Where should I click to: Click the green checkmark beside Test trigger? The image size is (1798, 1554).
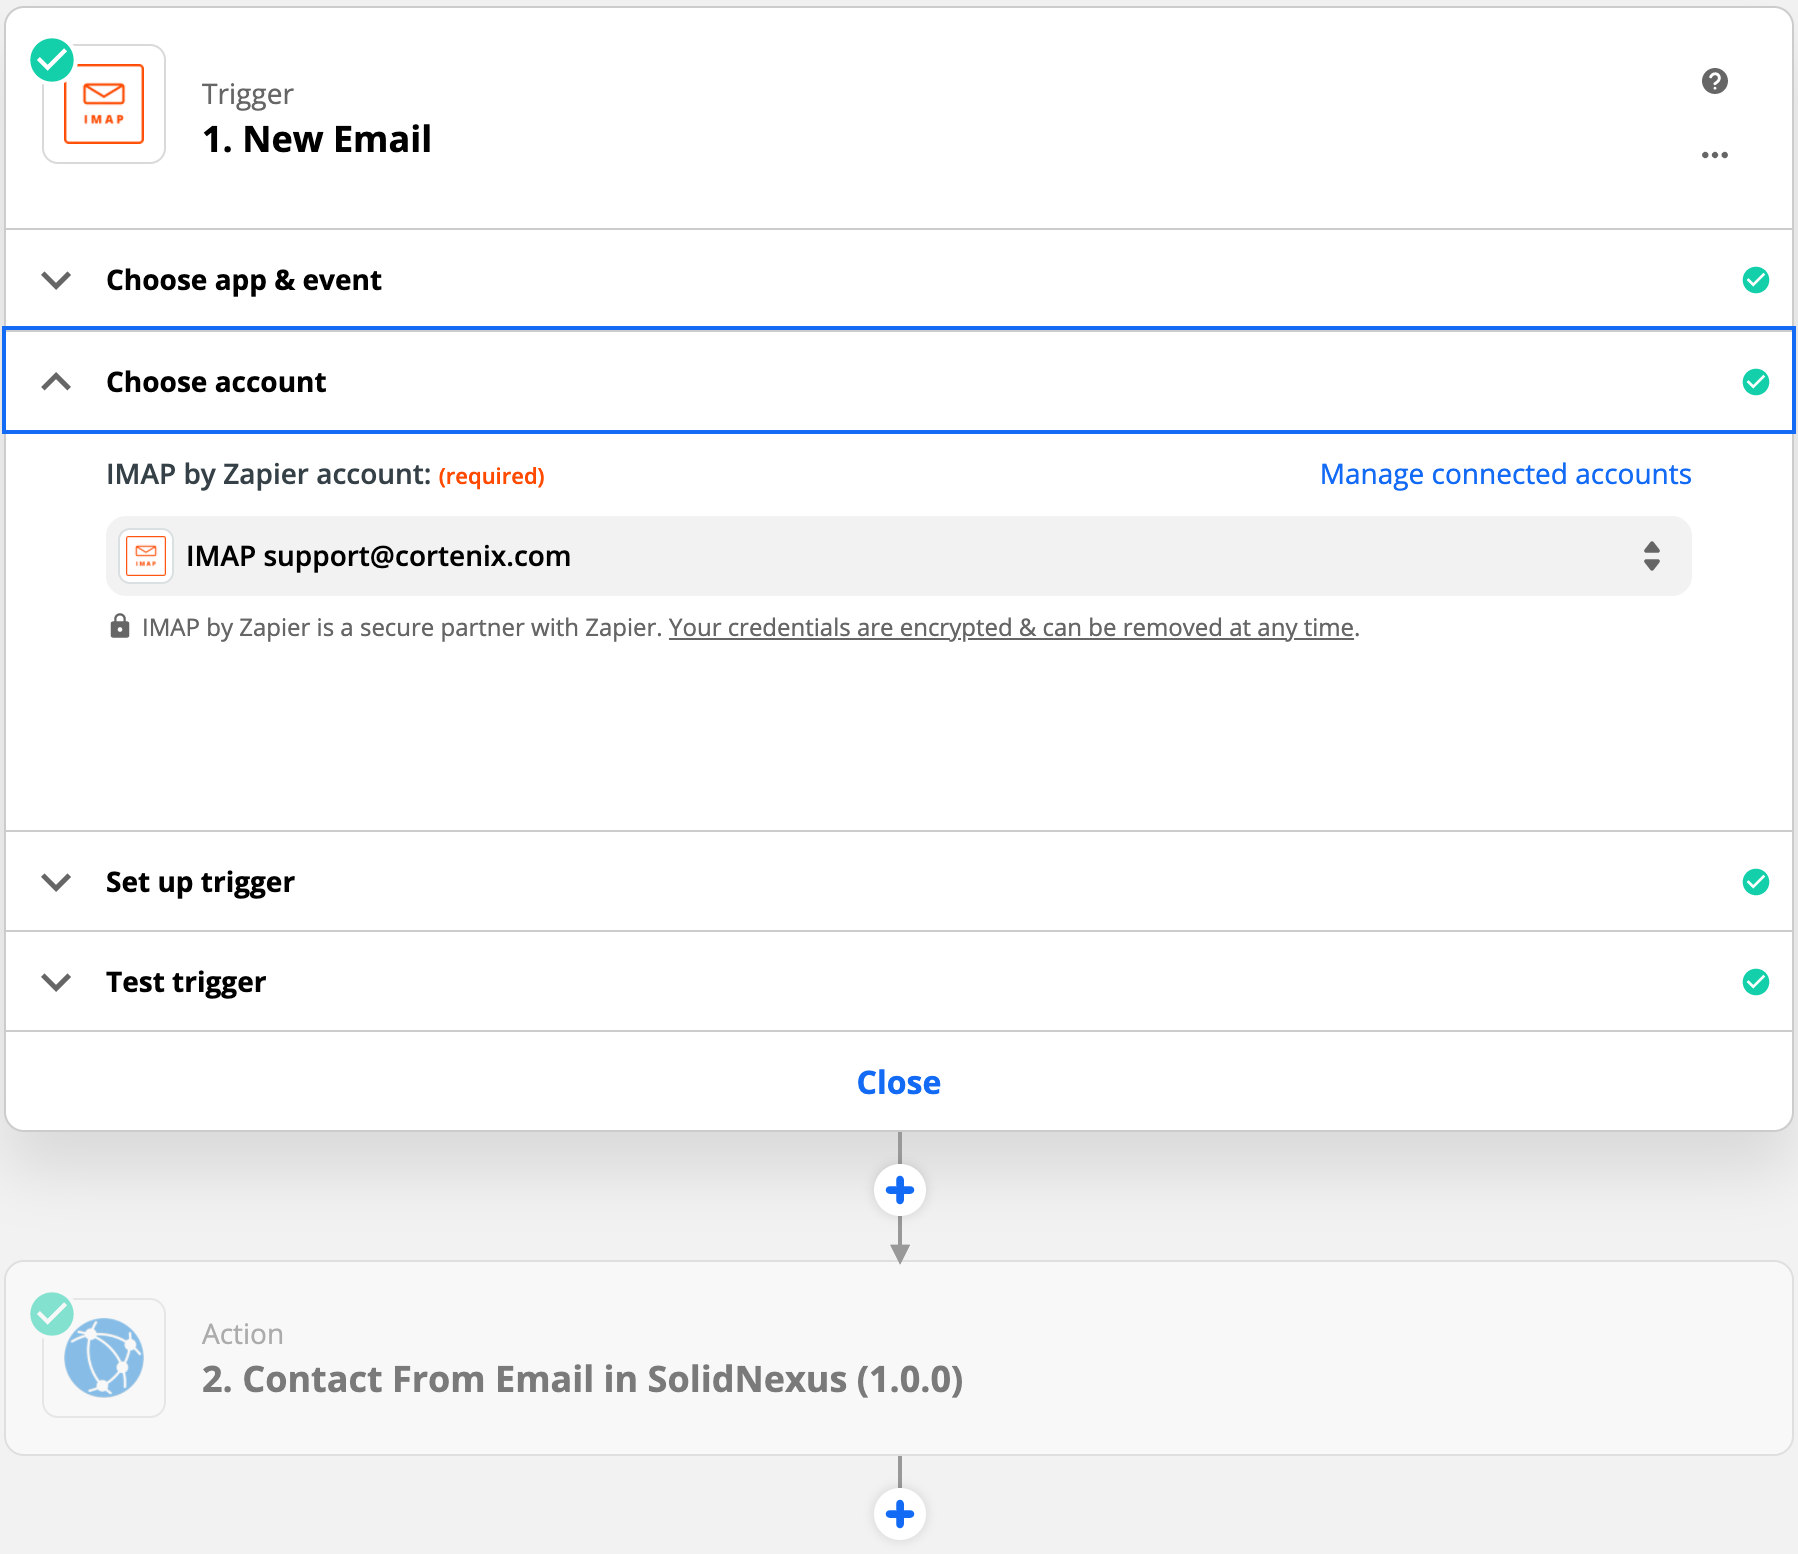point(1756,982)
